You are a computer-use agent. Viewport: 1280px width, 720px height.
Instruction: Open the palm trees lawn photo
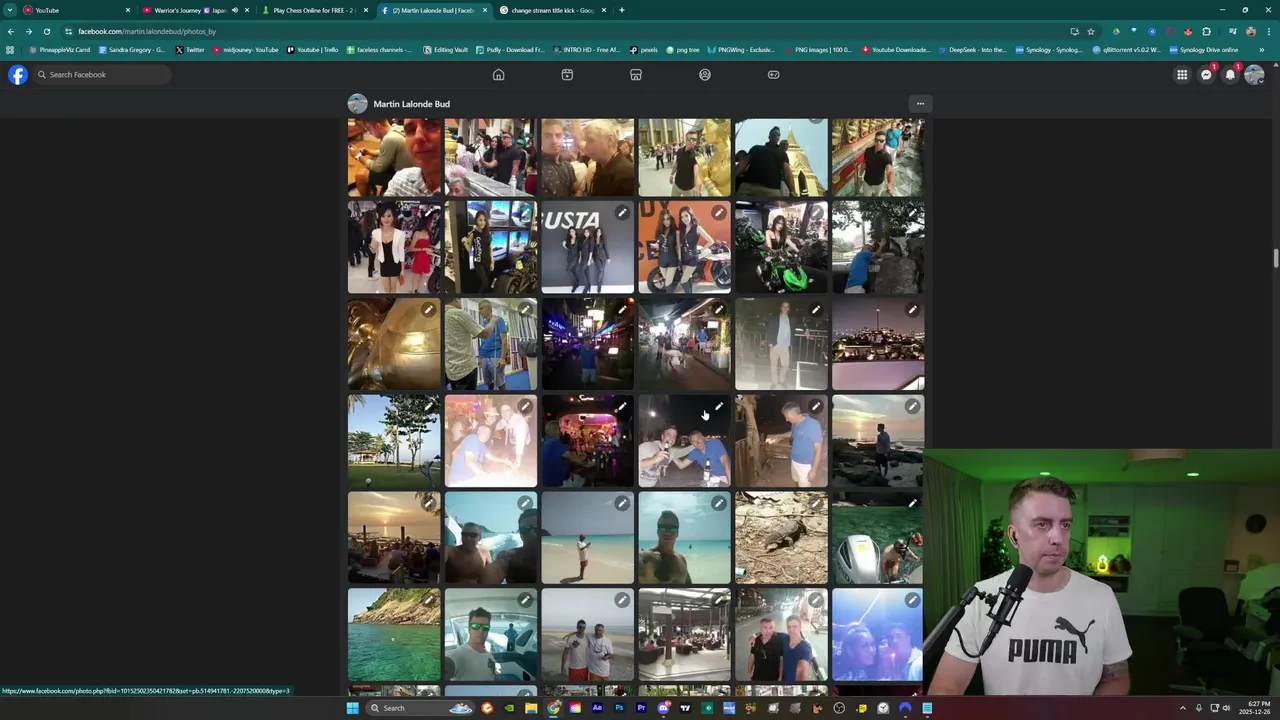(x=394, y=441)
